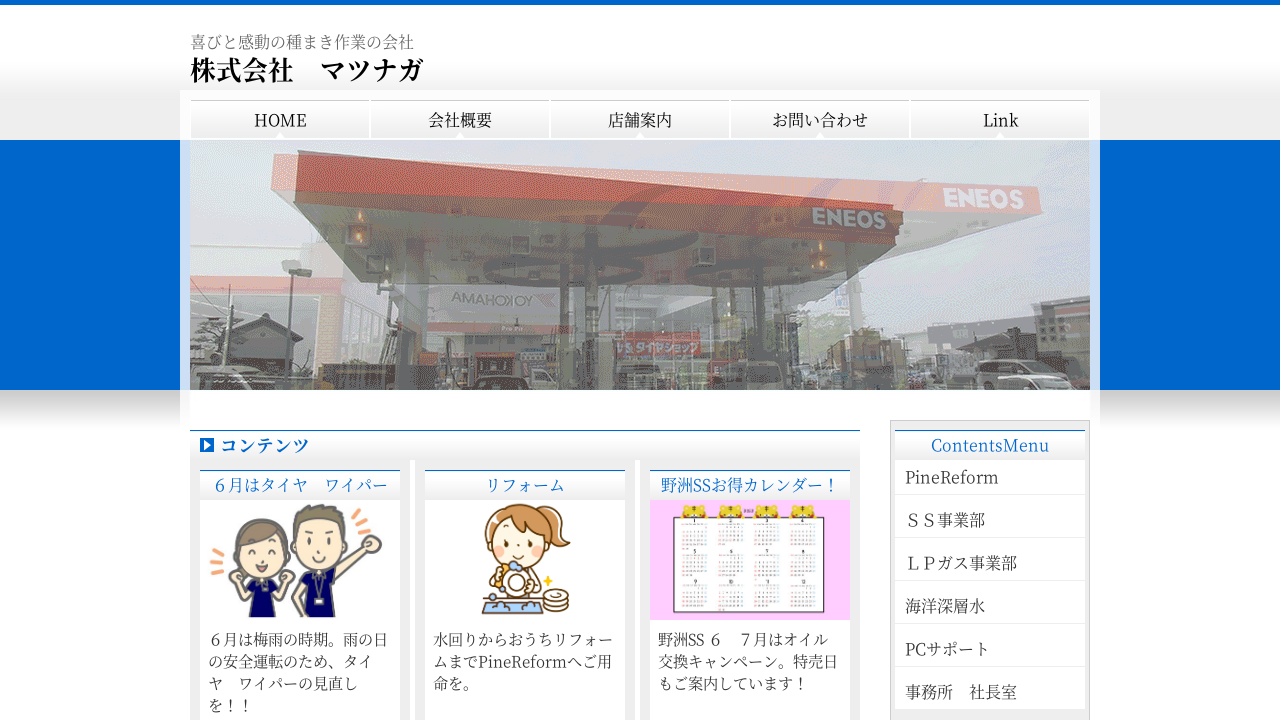Viewport: 1280px width, 720px height.
Task: Click the ENEOS gas station banner image
Action: coord(640,265)
